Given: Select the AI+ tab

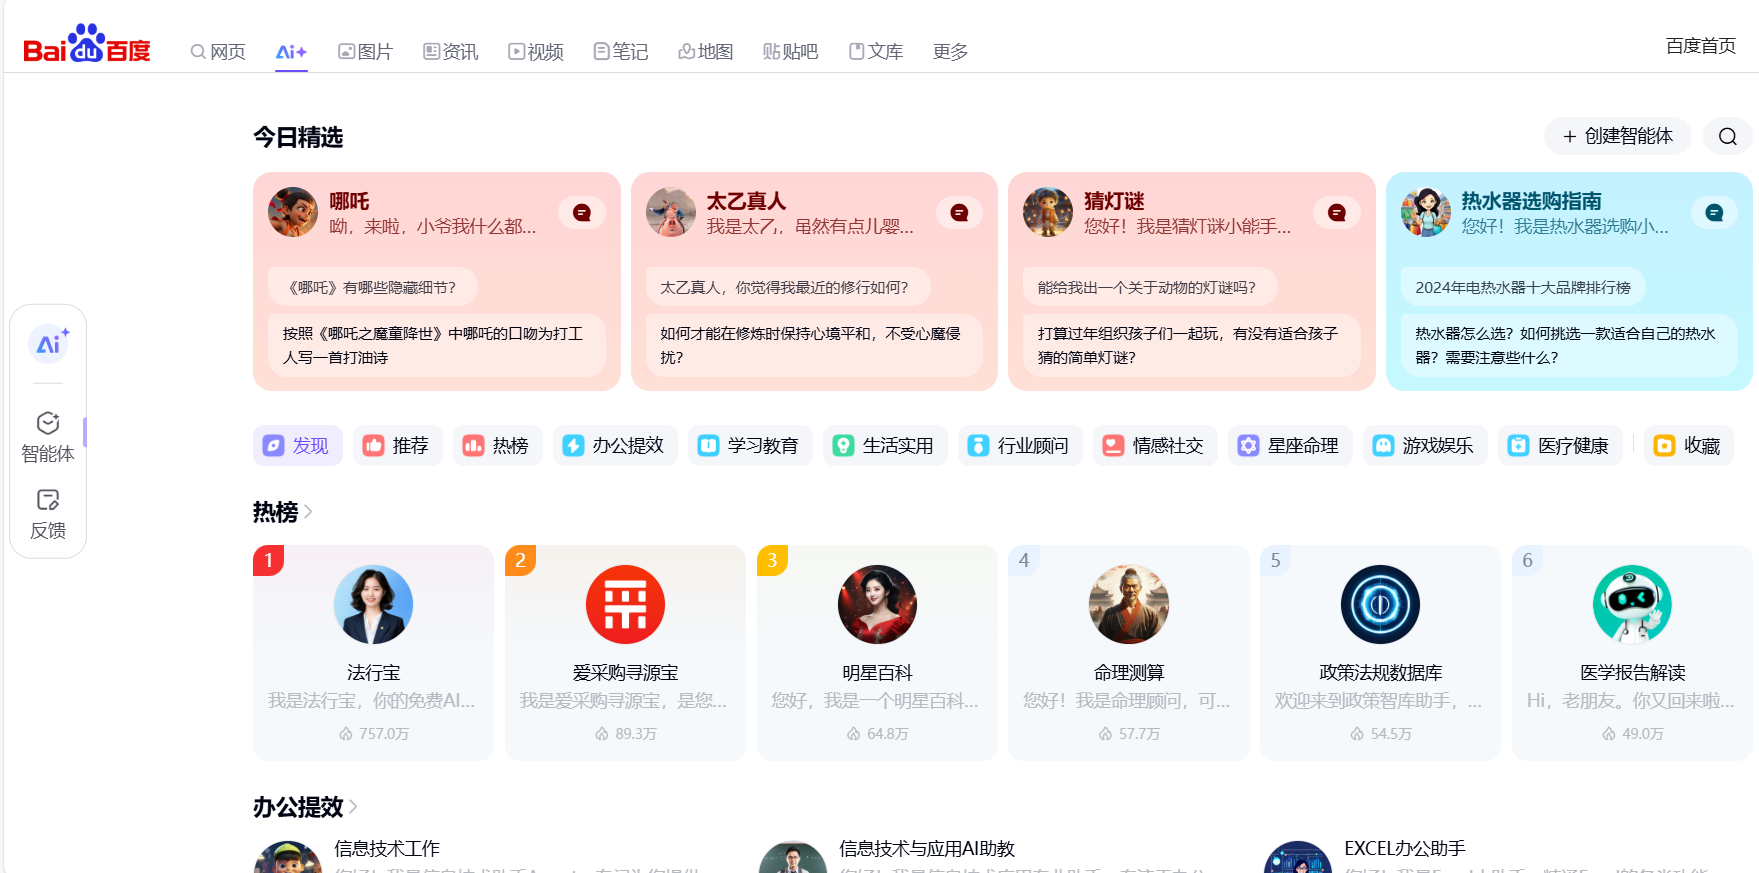Looking at the screenshot, I should tap(291, 52).
